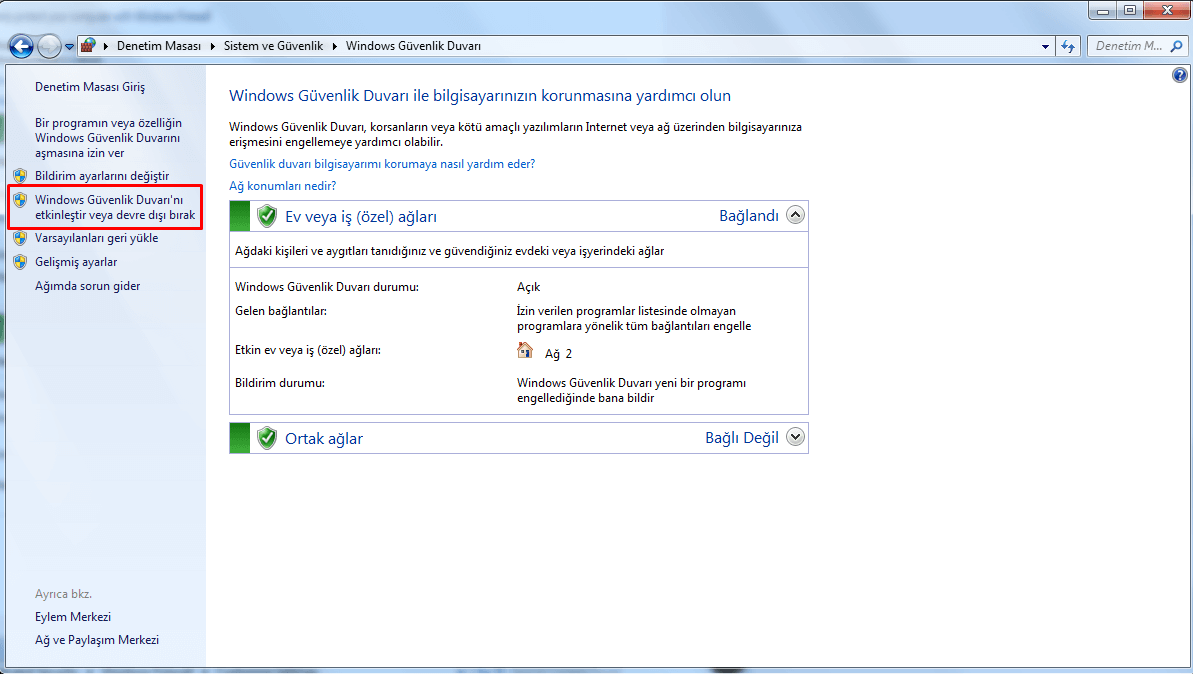Click shield icon beside Gelişmiş ayarlar
The width and height of the screenshot is (1193, 674).
(x=20, y=262)
